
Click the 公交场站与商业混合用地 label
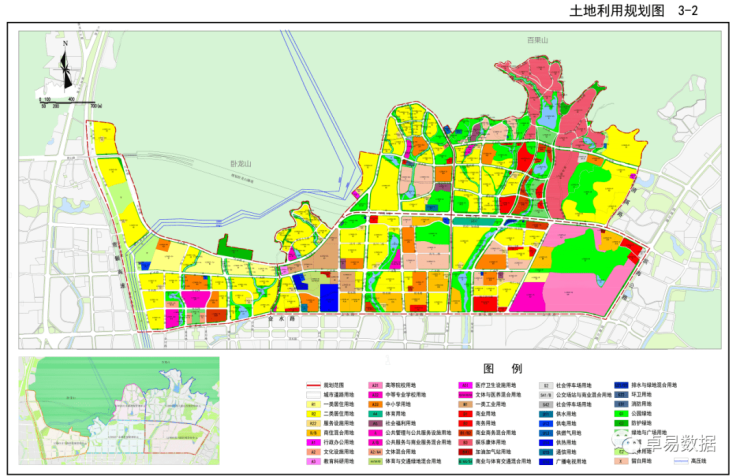583,395
